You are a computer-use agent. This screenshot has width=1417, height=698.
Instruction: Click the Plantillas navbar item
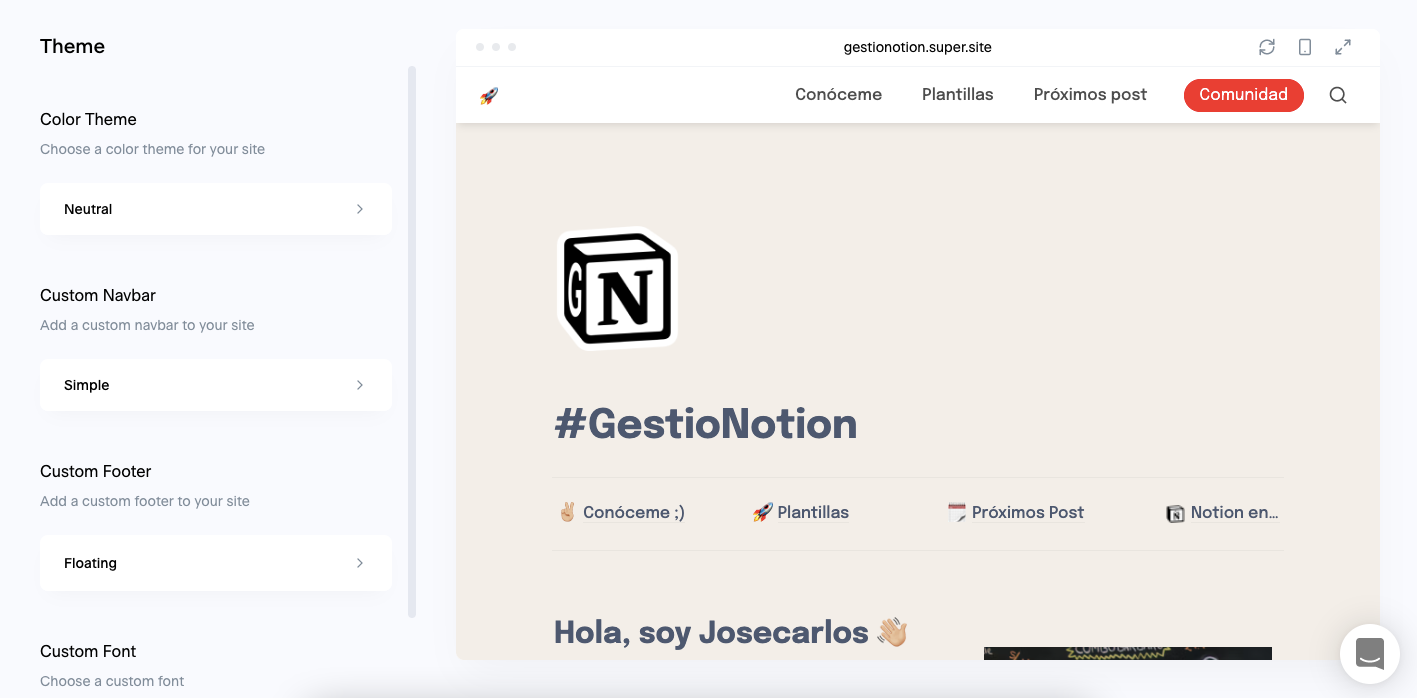click(x=958, y=95)
